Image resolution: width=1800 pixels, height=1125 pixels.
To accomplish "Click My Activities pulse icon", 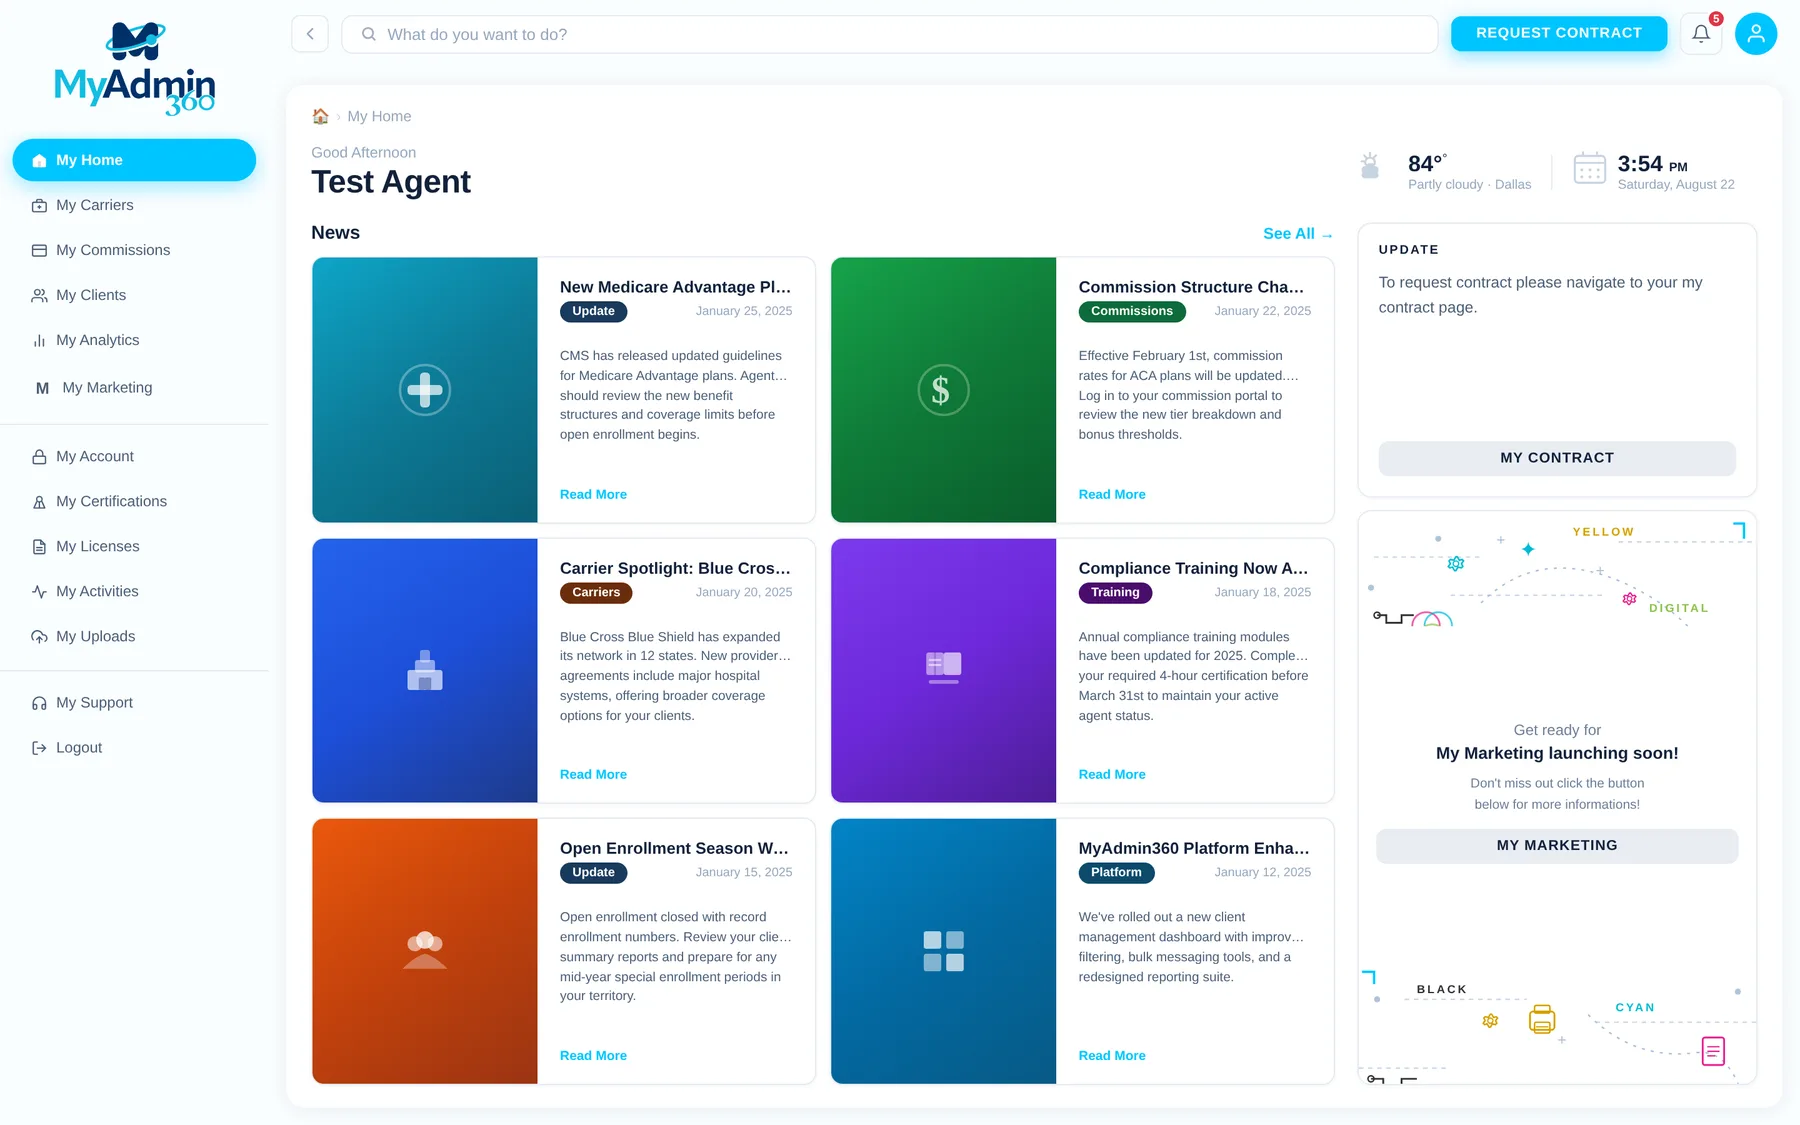I will (39, 592).
